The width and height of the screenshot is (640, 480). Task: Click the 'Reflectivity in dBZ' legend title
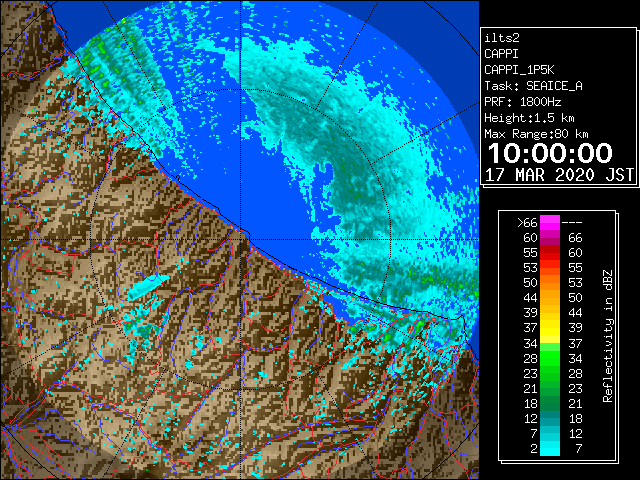[x=608, y=336]
